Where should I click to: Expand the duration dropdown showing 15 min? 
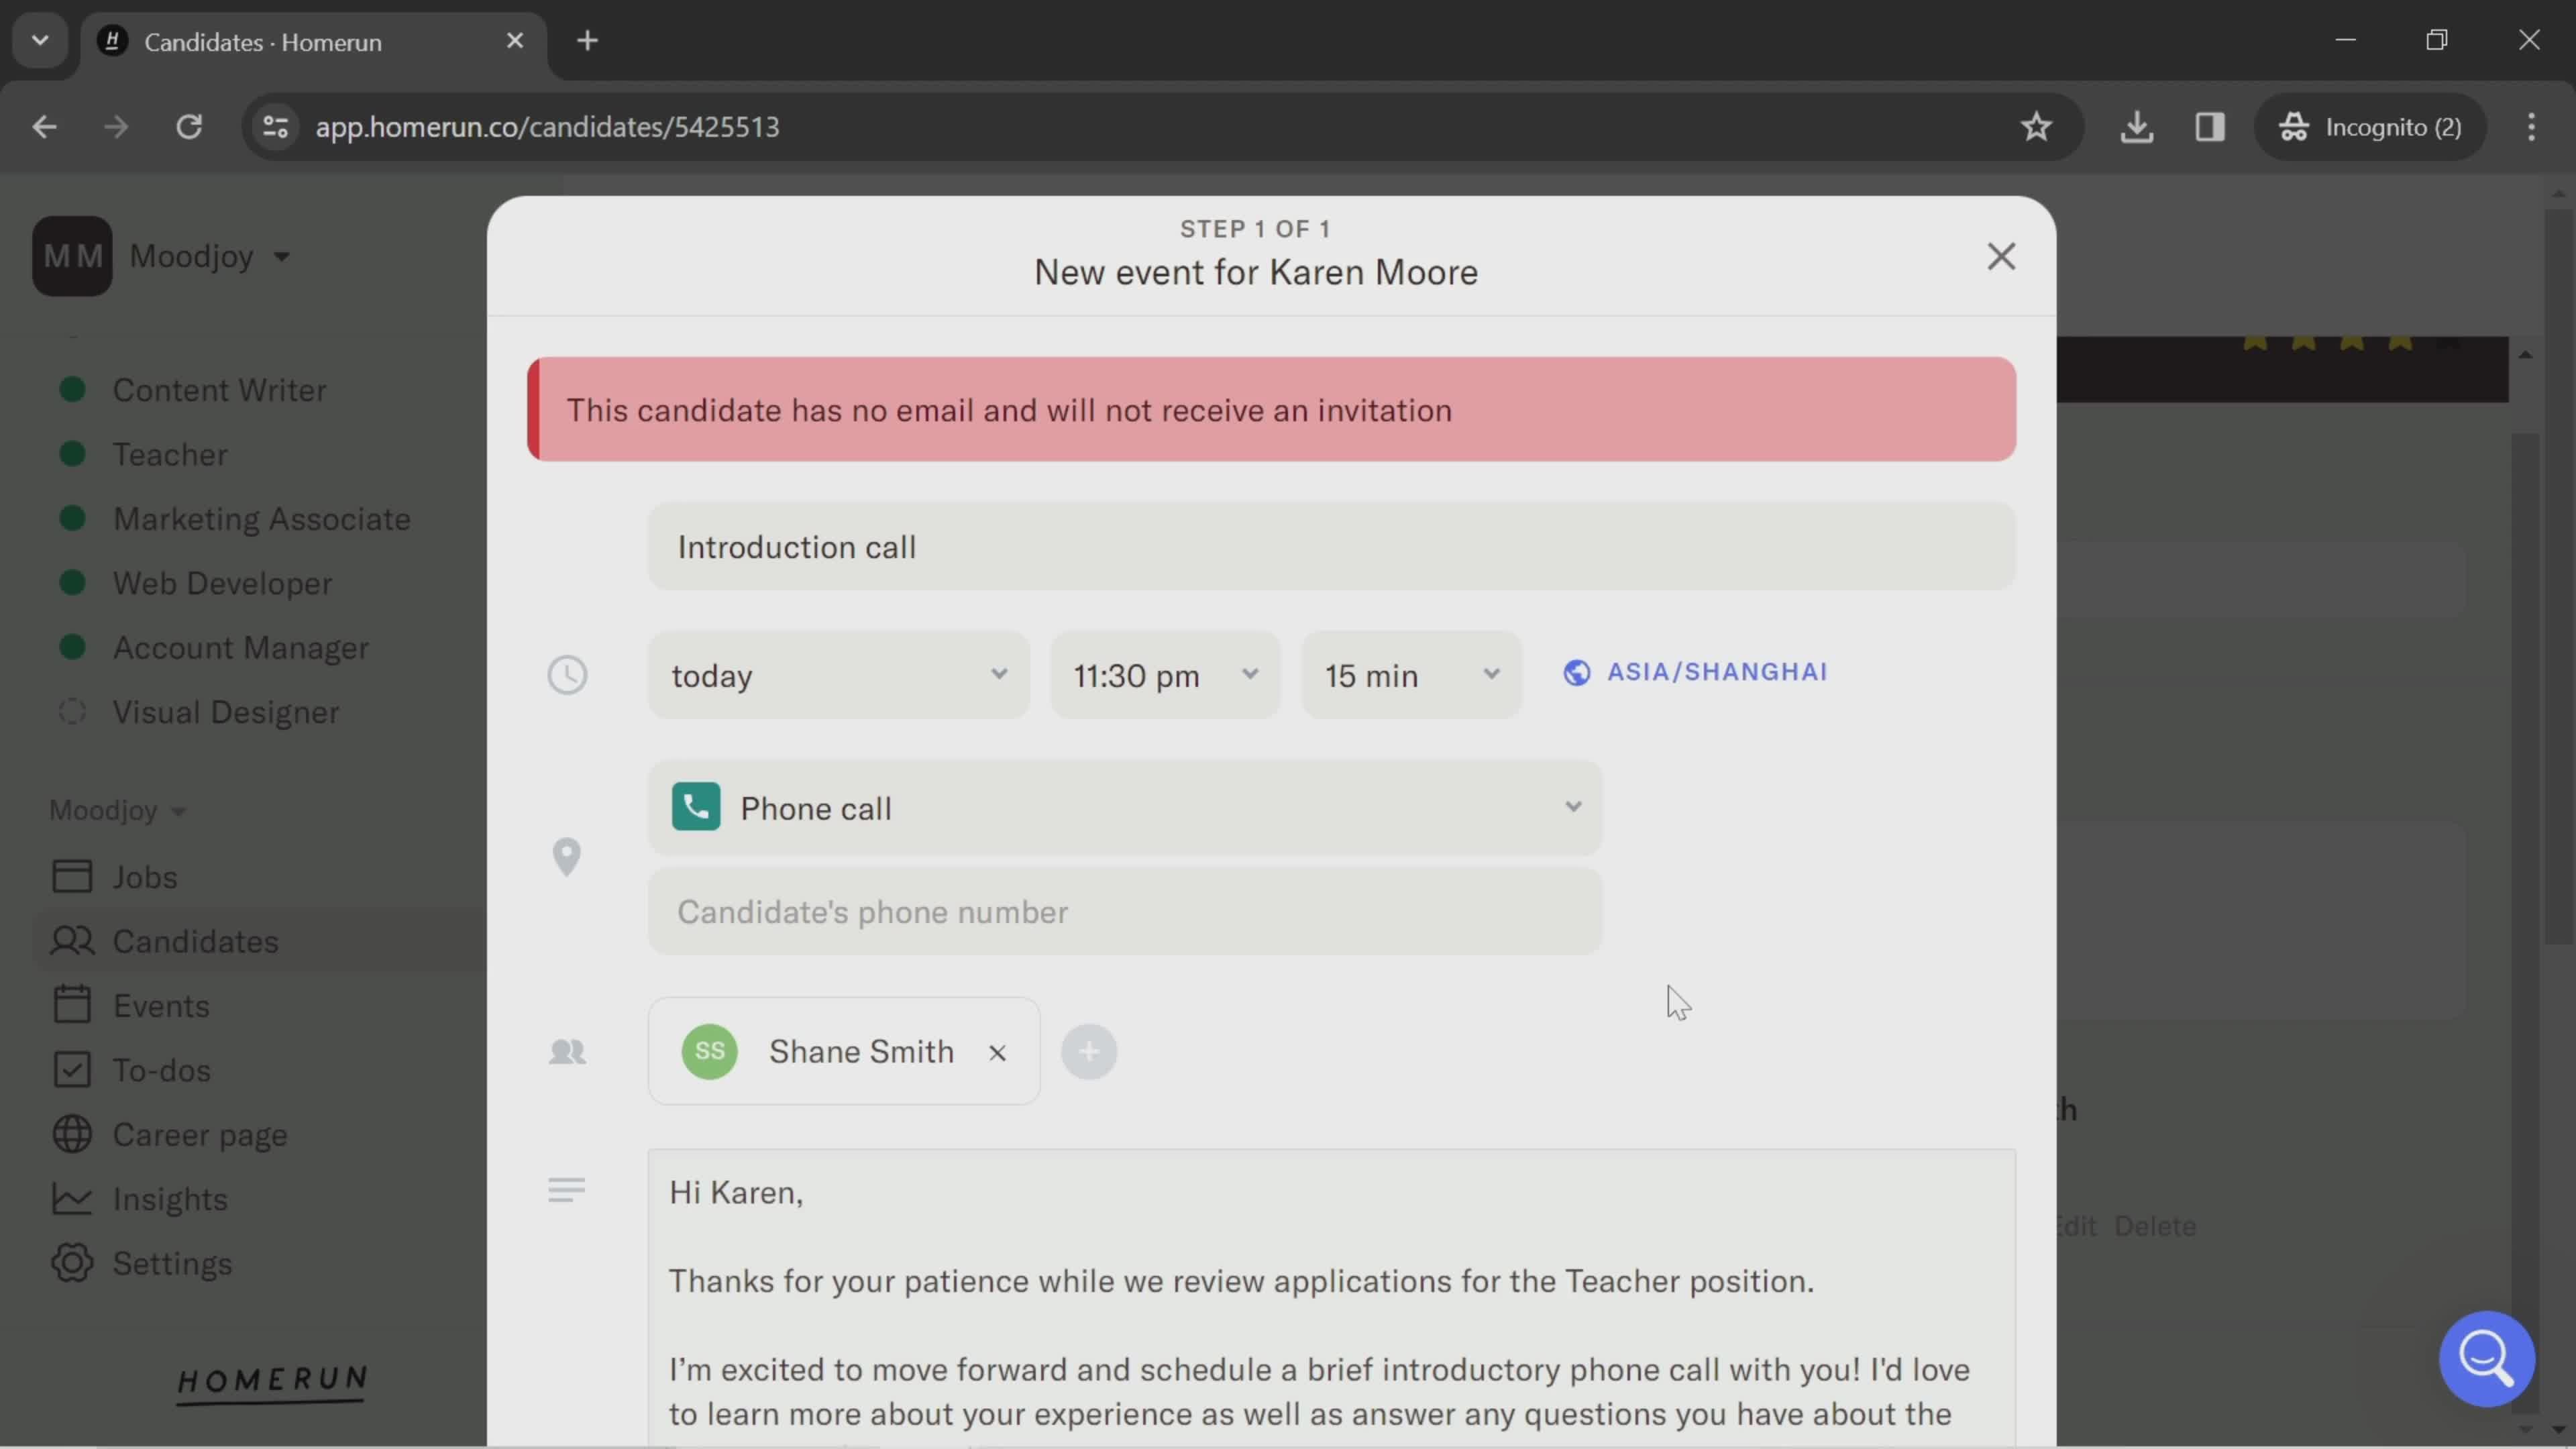pos(1410,674)
